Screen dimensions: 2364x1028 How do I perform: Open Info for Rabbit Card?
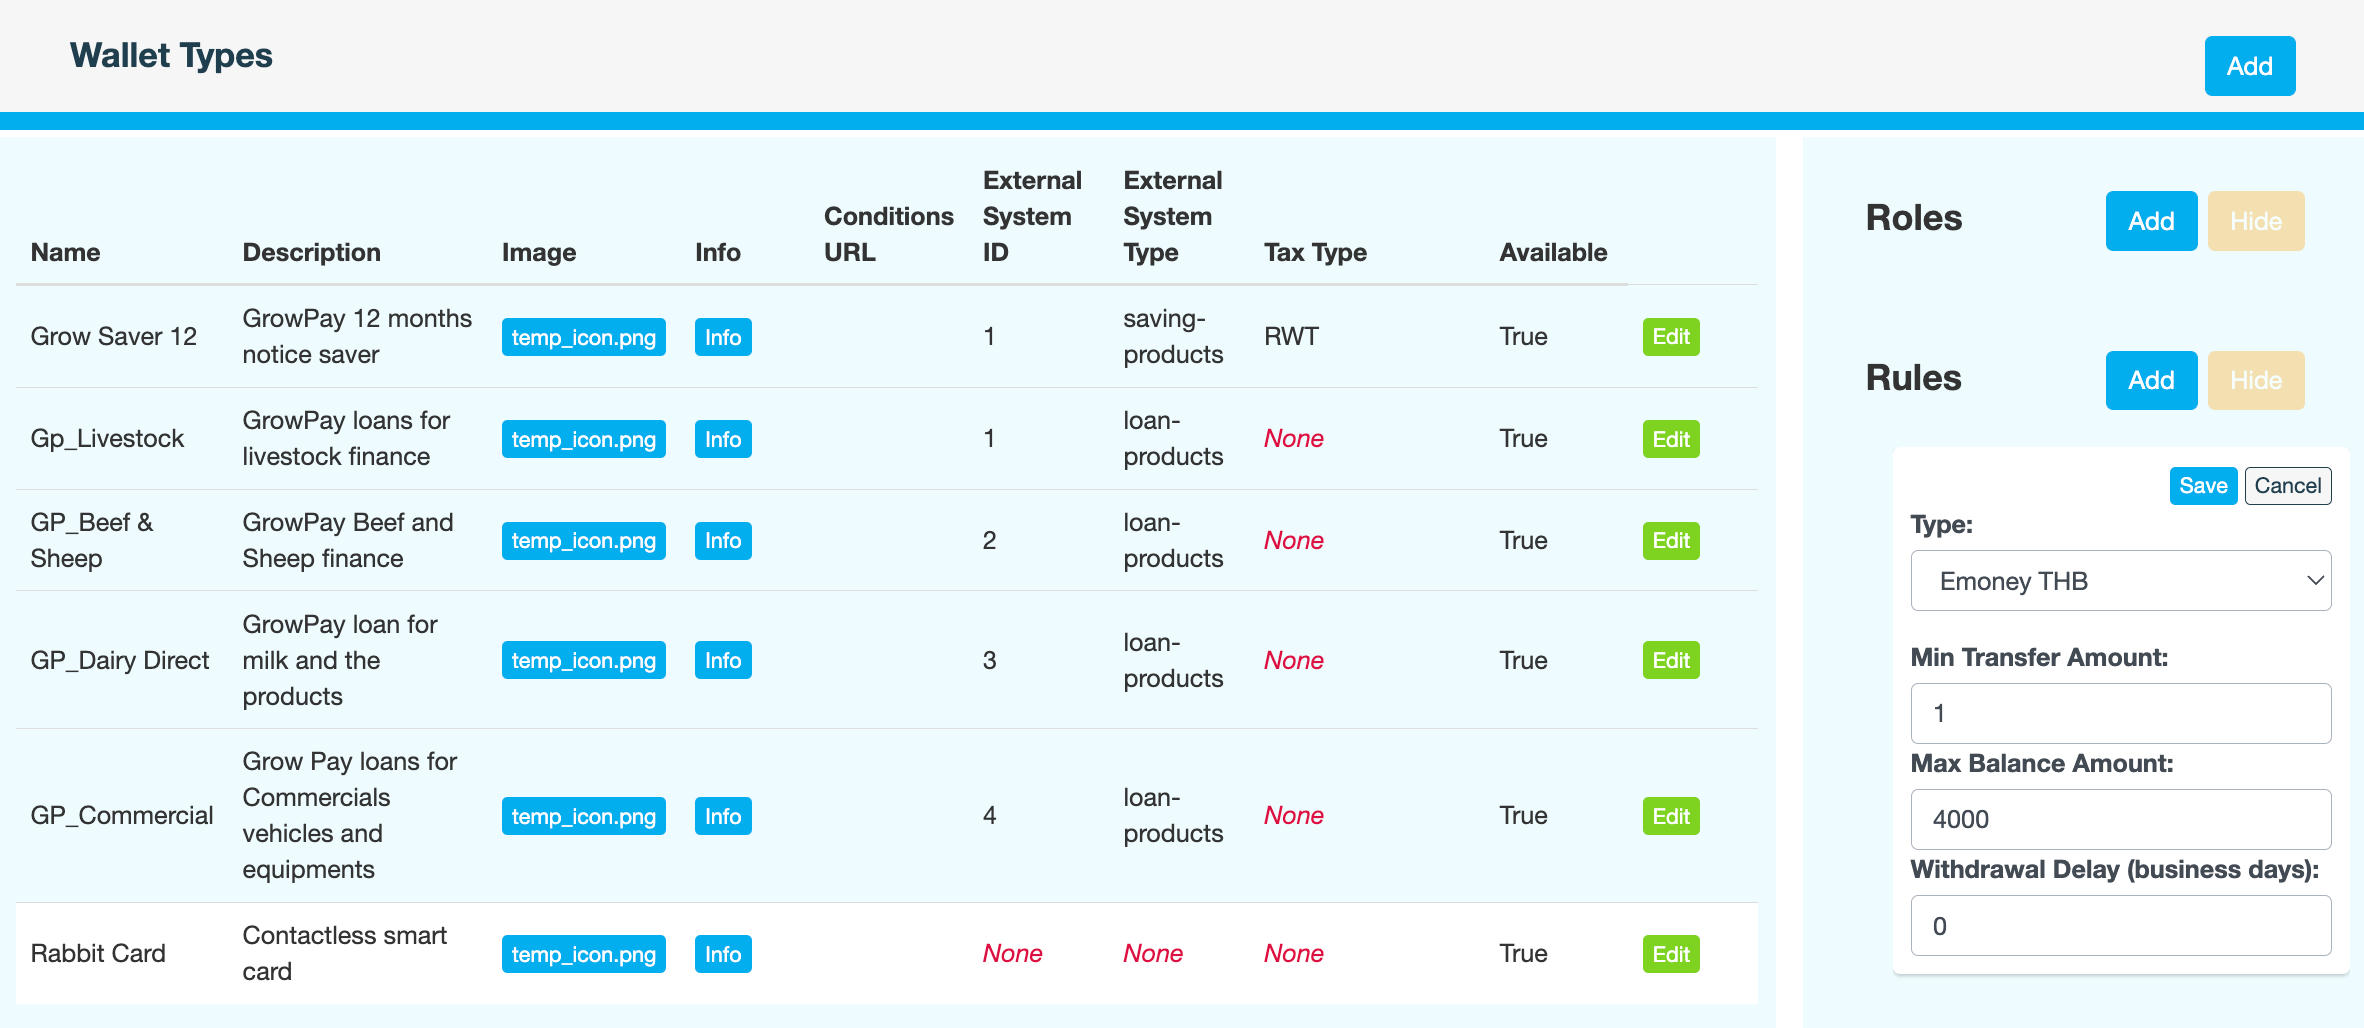coord(722,954)
